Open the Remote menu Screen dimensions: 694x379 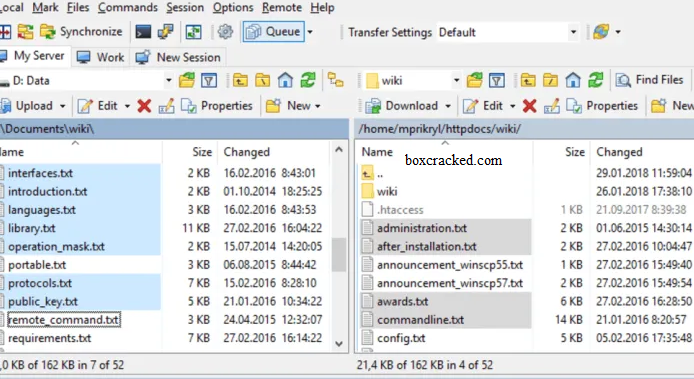pyautogui.click(x=281, y=8)
